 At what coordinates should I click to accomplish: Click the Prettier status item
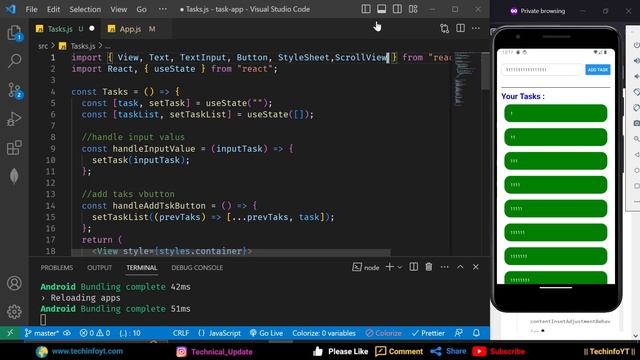click(x=428, y=333)
